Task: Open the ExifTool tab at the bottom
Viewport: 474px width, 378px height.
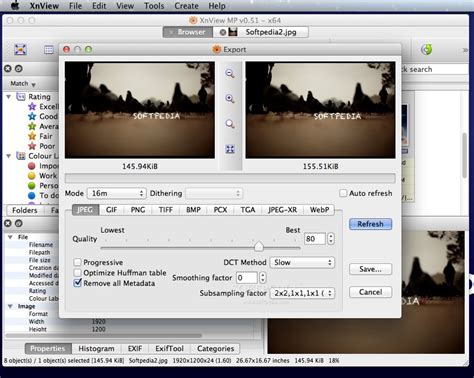Action: point(169,349)
